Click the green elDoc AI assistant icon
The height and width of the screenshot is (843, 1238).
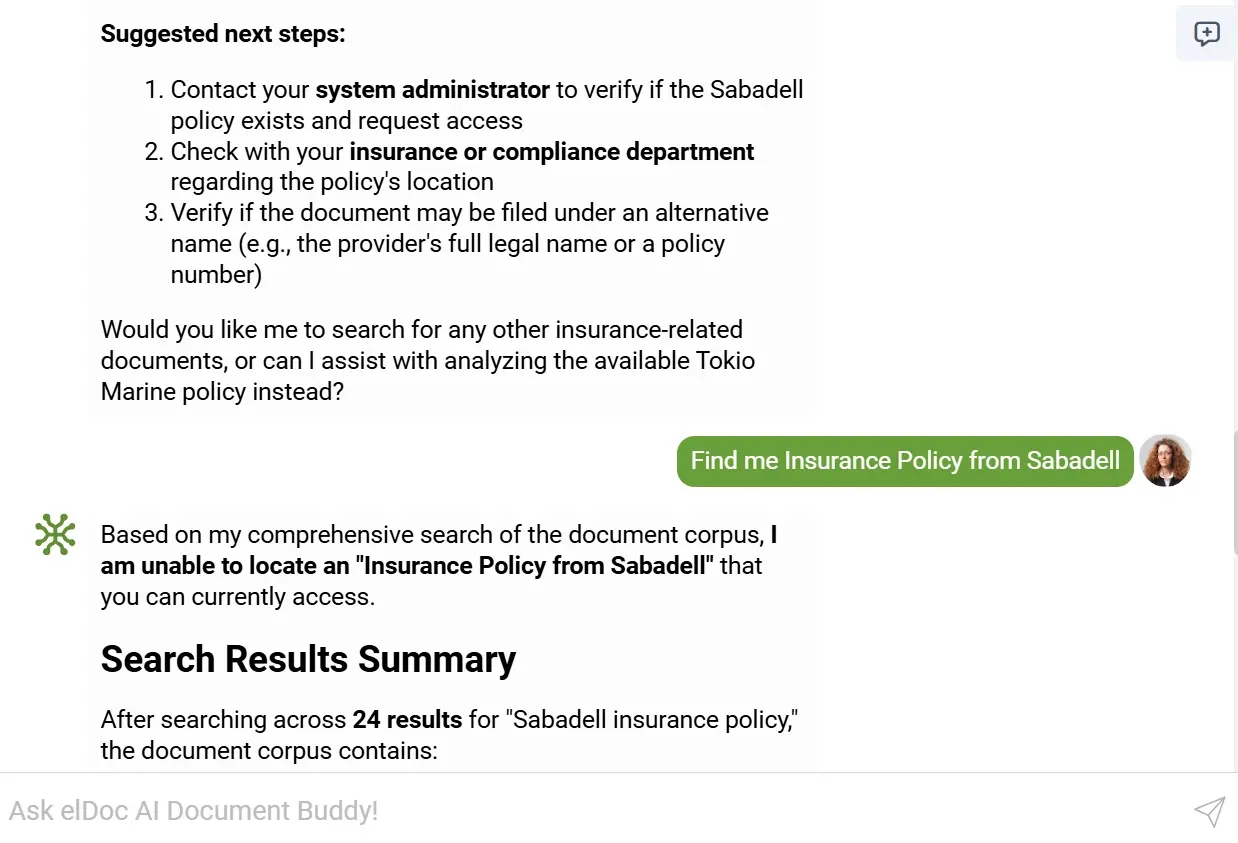[55, 534]
